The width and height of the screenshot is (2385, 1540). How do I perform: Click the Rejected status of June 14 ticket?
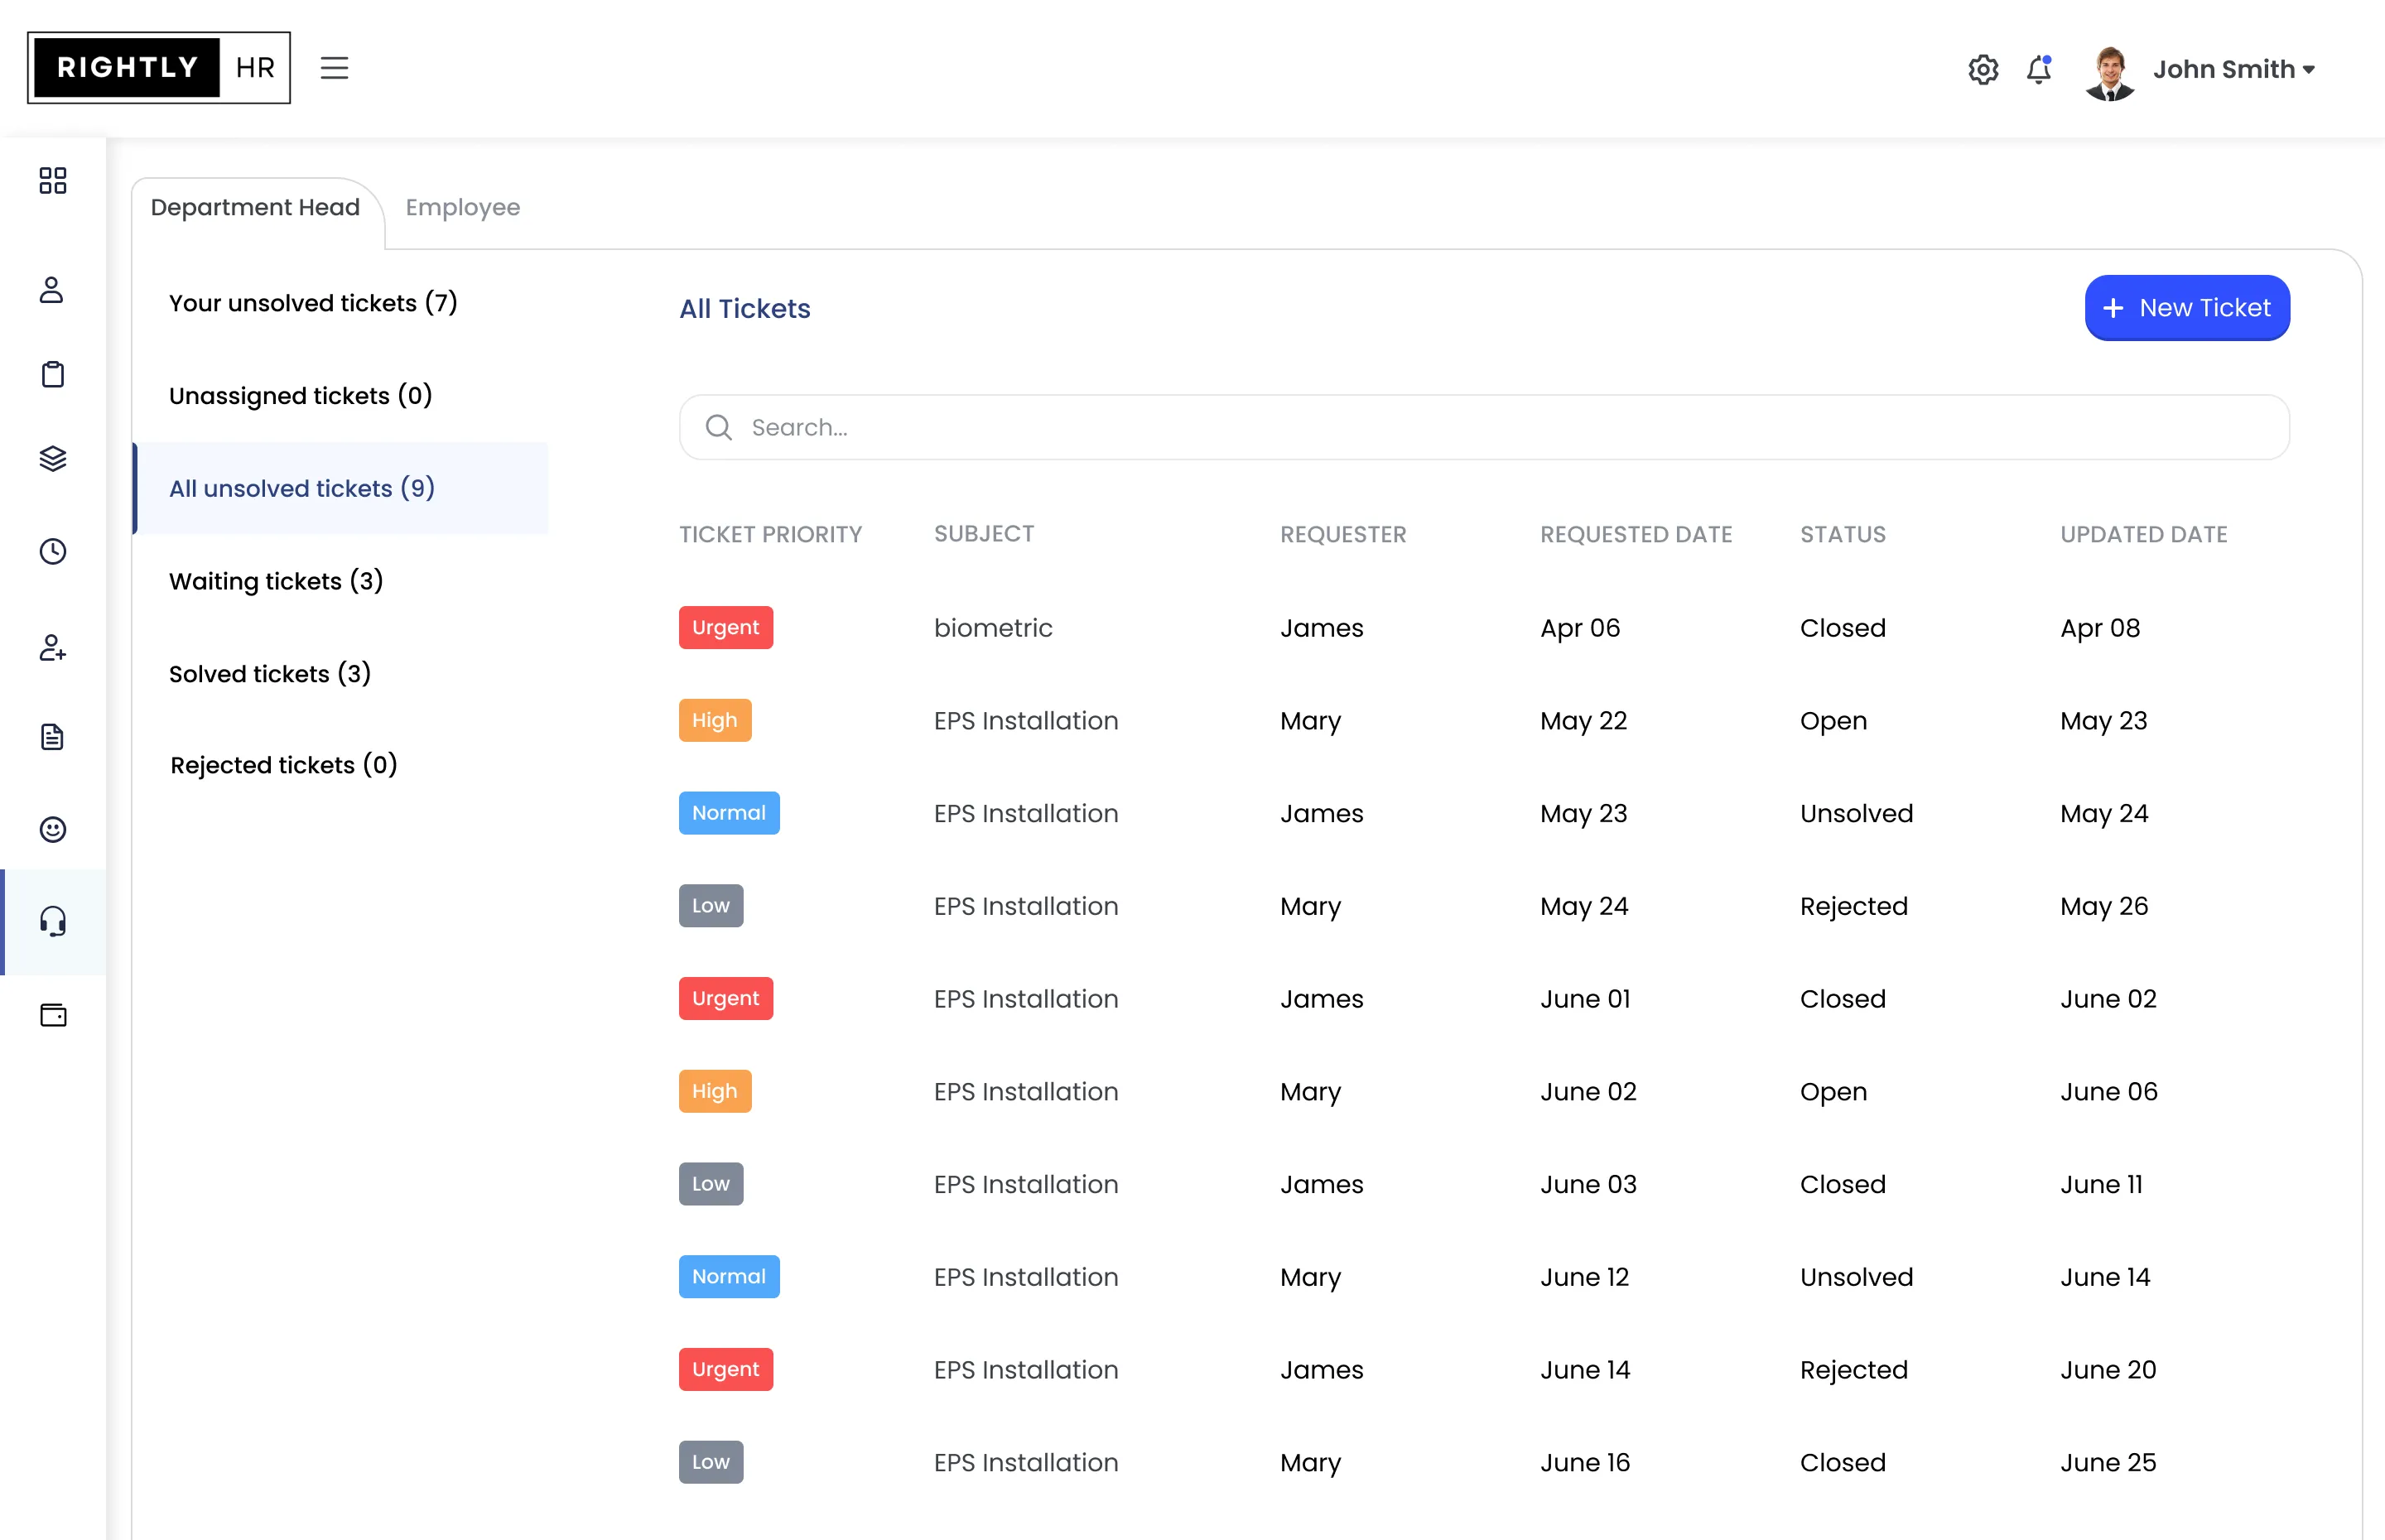click(x=1853, y=1370)
